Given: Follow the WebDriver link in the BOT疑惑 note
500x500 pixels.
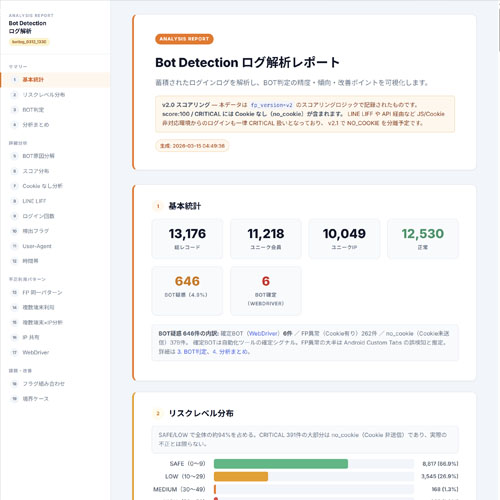Looking at the screenshot, I should 263,333.
